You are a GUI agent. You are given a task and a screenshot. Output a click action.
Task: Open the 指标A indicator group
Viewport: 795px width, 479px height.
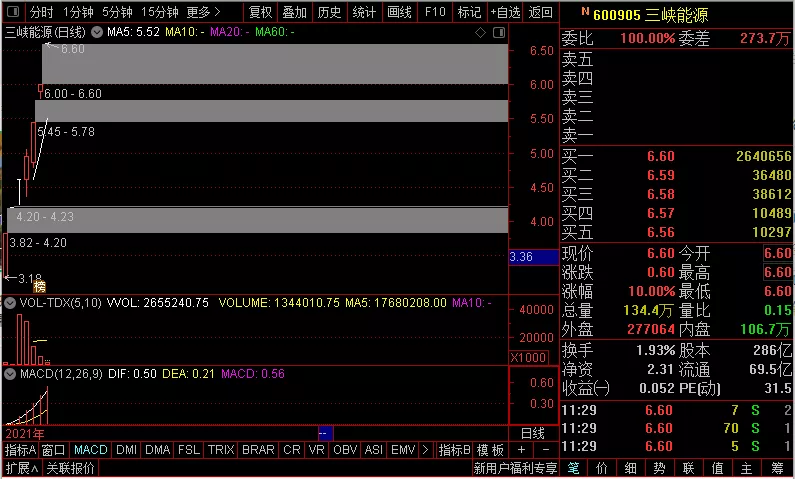(x=21, y=450)
